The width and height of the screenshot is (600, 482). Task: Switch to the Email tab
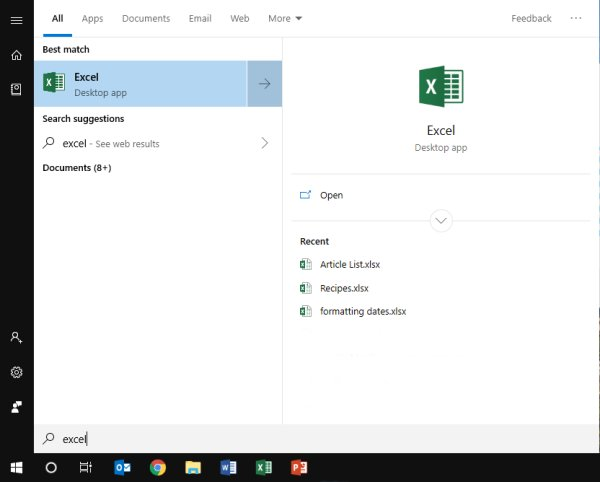pos(200,18)
